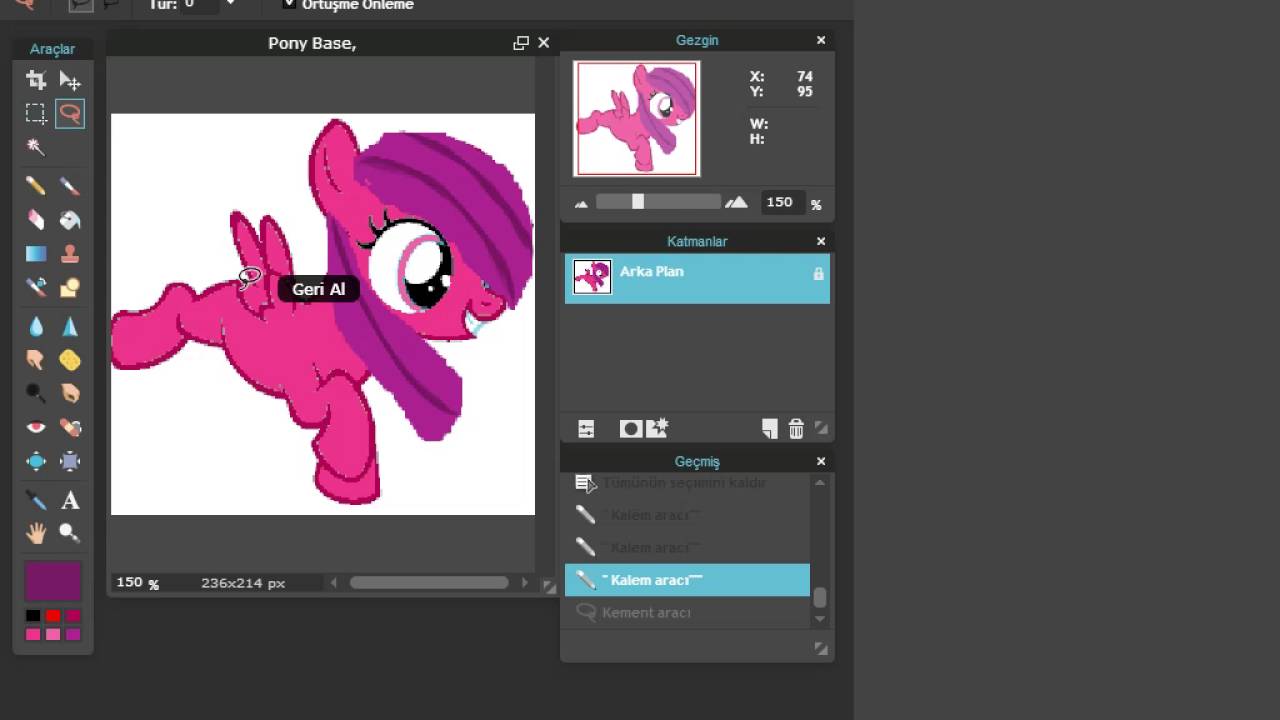Screen dimensions: 1280x720
Task: Select the Paint Bucket tool
Action: point(70,220)
